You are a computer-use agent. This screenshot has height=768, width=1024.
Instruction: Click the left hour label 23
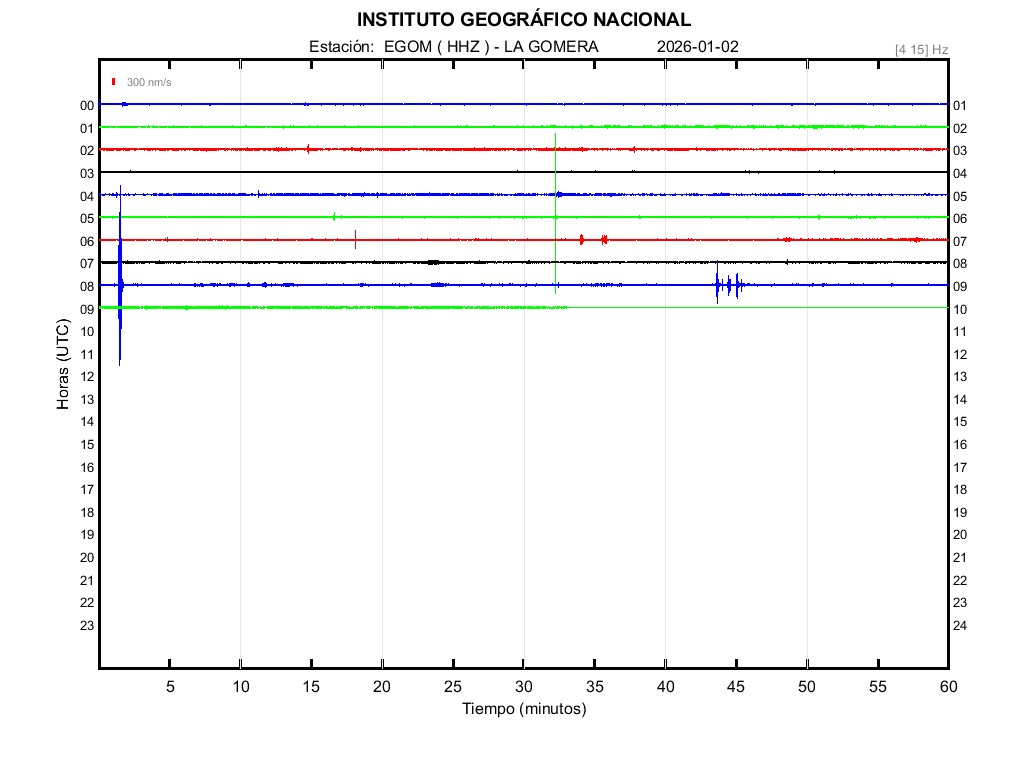click(x=87, y=626)
